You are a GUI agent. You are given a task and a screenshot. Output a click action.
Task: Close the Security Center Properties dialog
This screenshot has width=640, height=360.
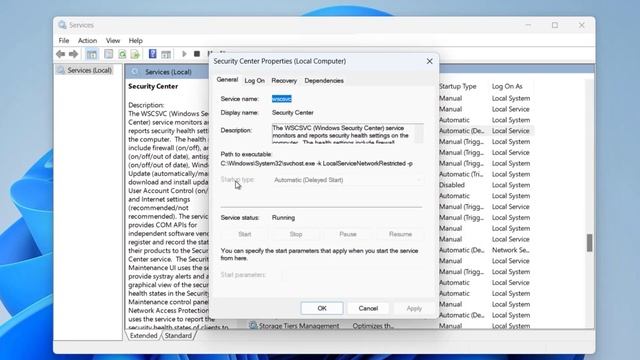(x=429, y=61)
